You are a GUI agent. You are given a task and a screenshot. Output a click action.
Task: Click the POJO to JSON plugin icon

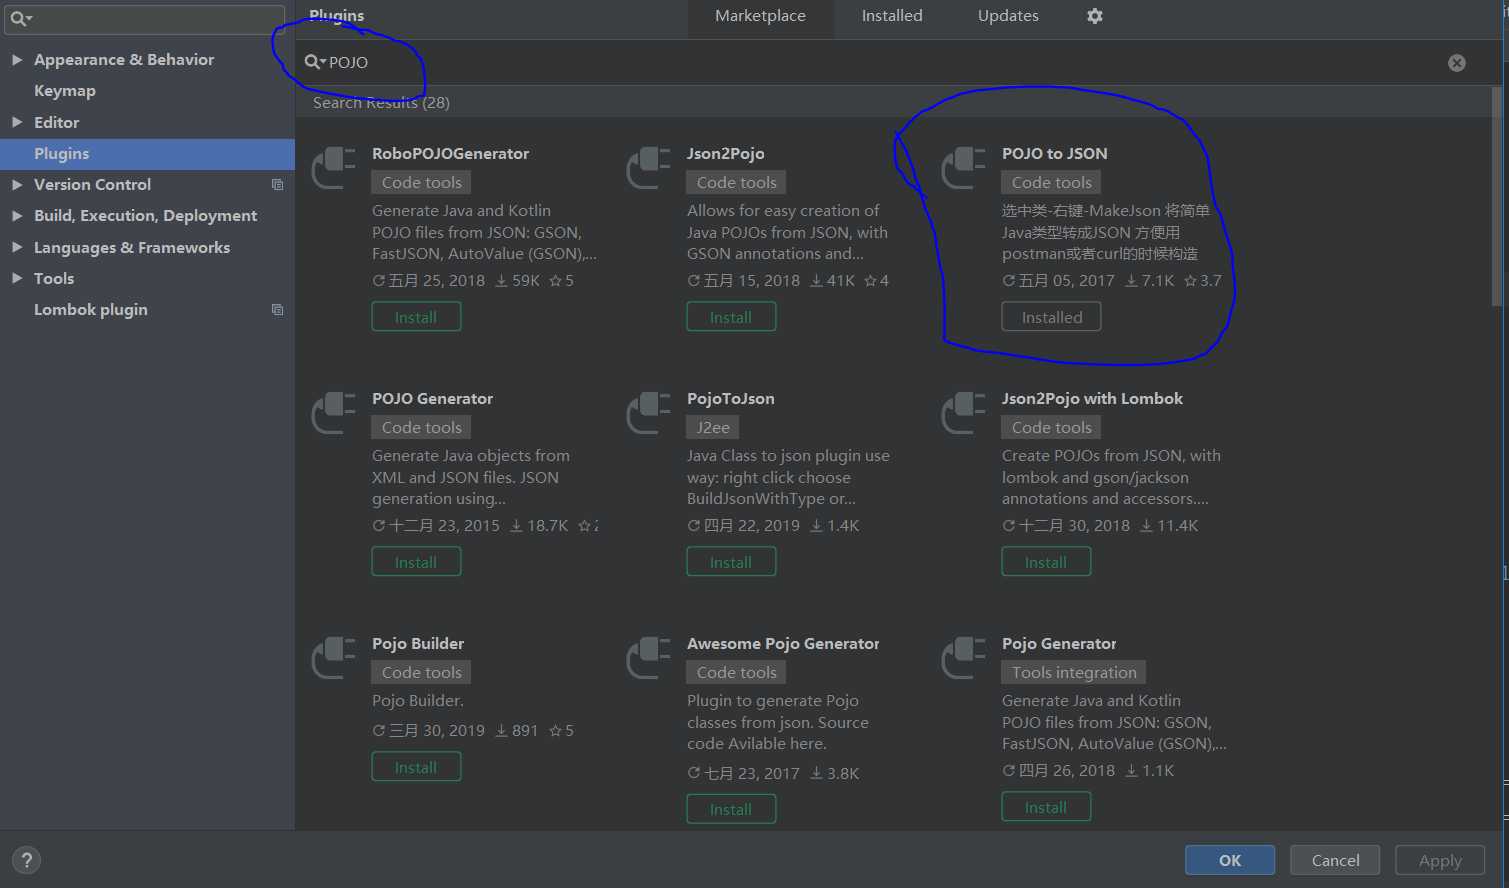tap(964, 167)
